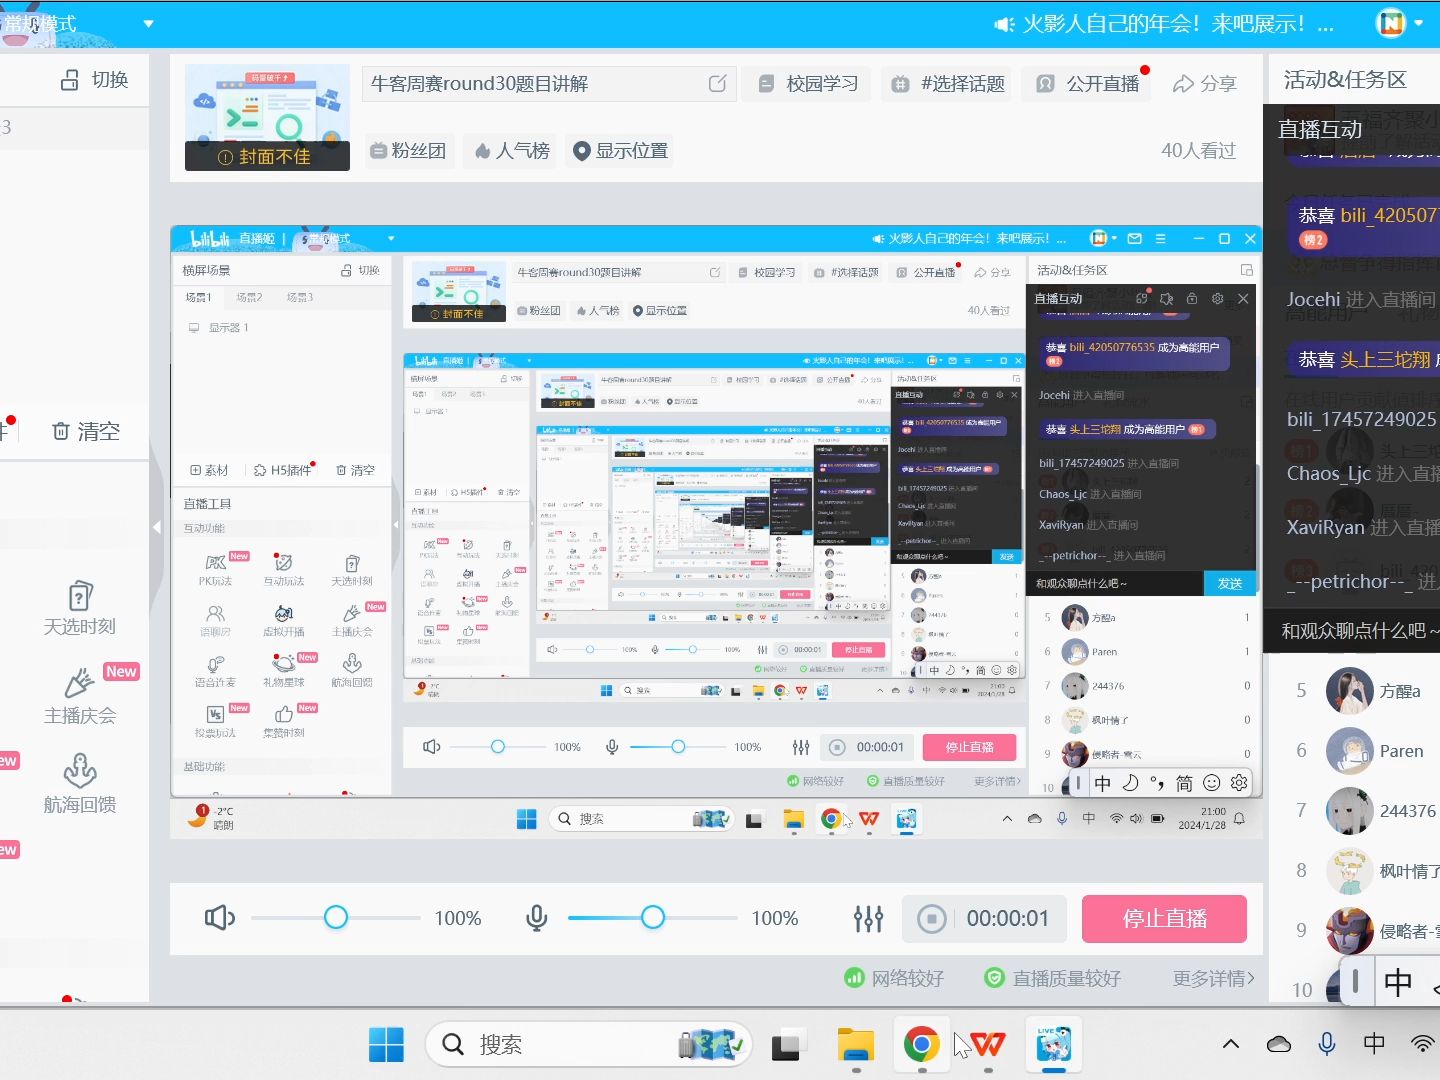Expand the system tray hidden icons chevron
The width and height of the screenshot is (1440, 1080).
[1231, 1044]
